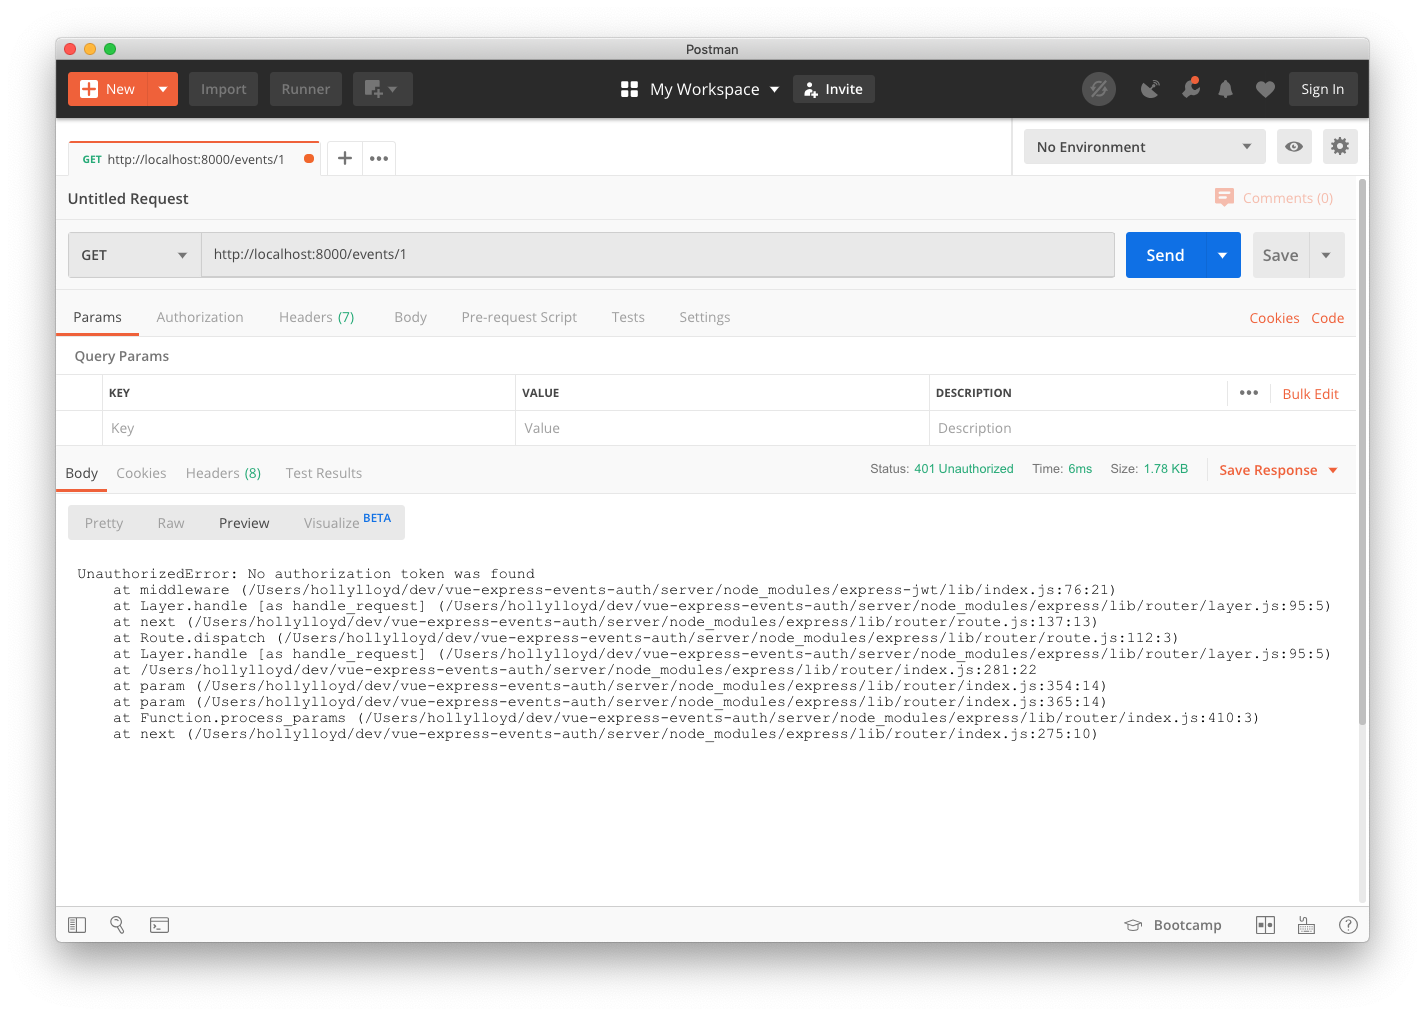This screenshot has height=1016, width=1425.
Task: Open Bootcamp
Action: [x=1173, y=925]
